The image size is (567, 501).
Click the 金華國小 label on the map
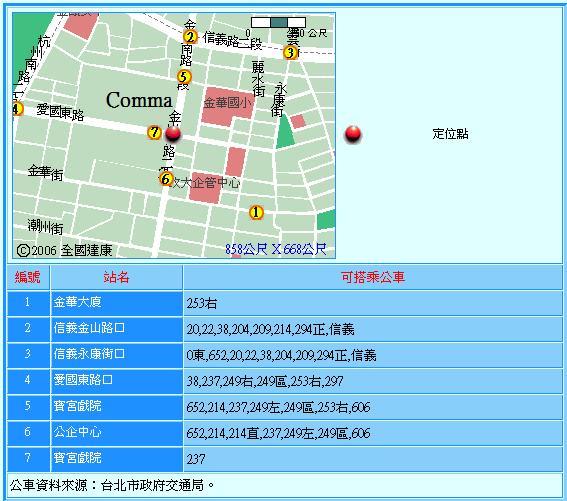227,103
